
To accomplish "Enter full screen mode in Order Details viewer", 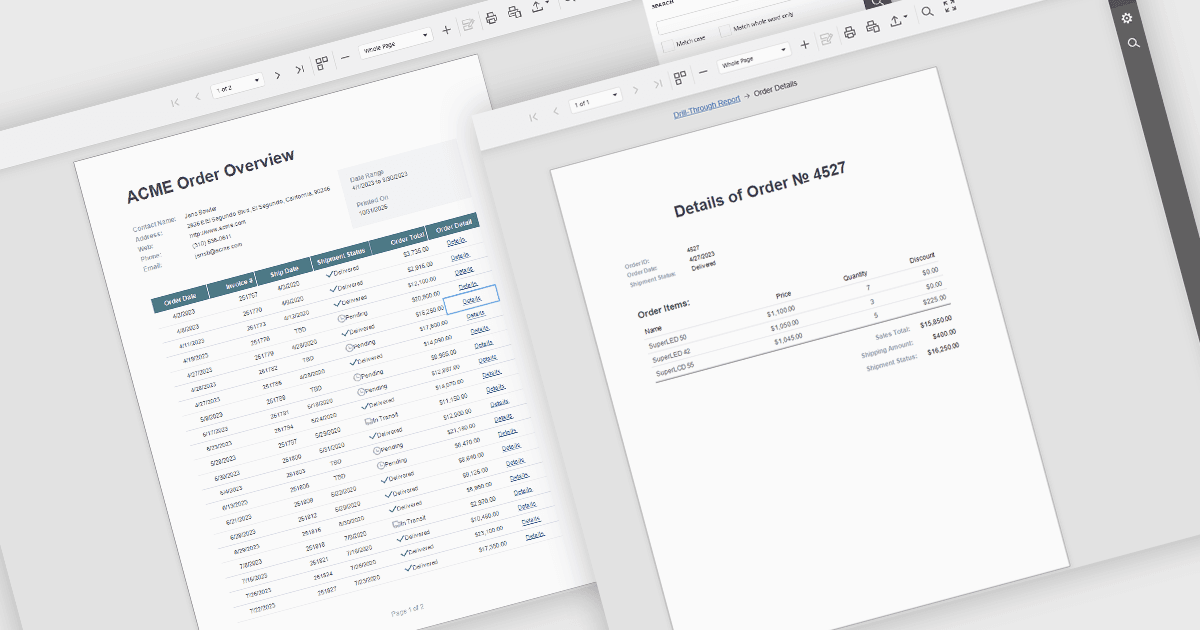I will pyautogui.click(x=950, y=6).
